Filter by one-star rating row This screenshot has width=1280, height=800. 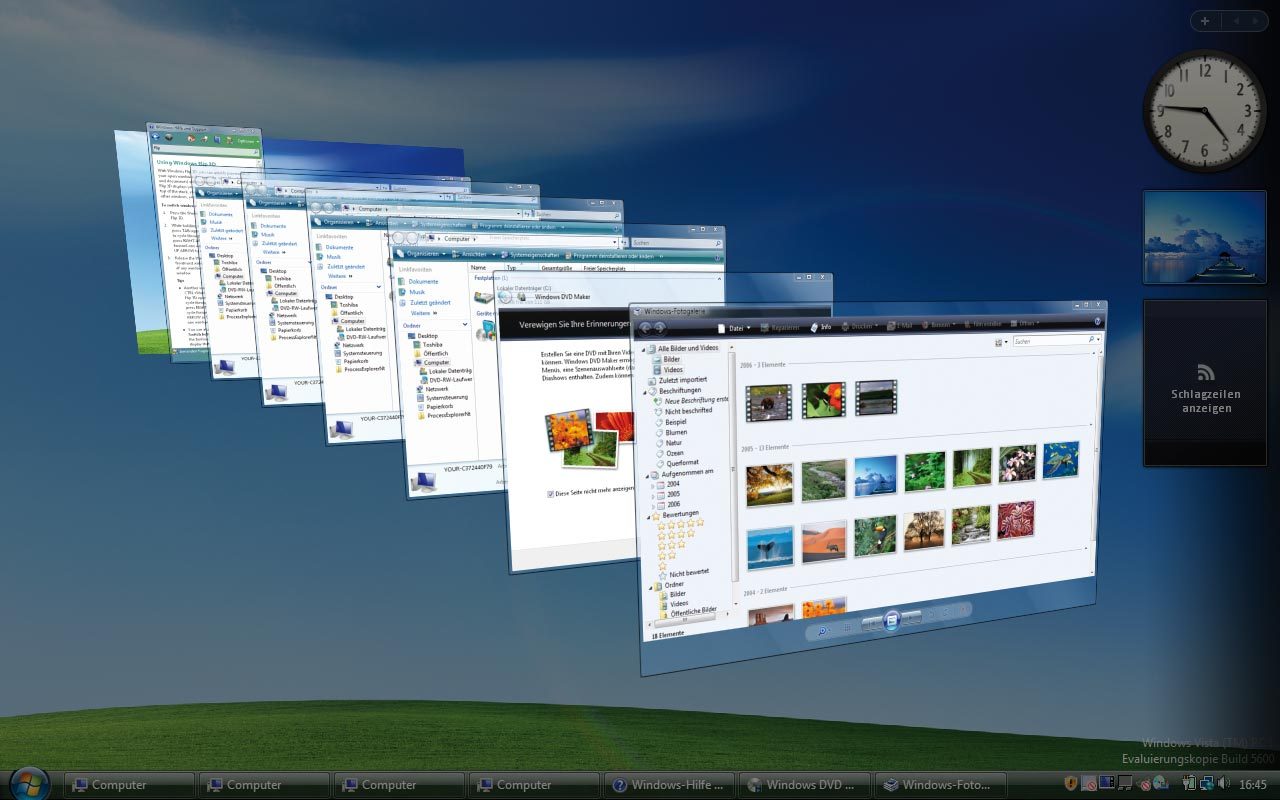[662, 566]
